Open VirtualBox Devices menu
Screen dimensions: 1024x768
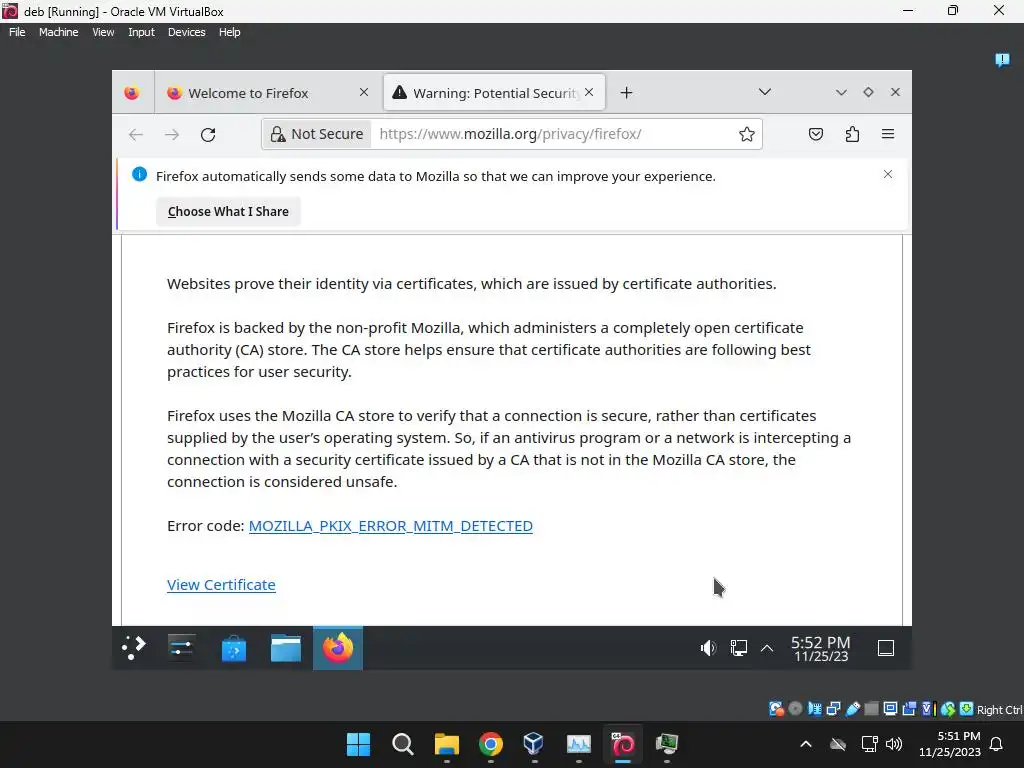[x=186, y=32]
